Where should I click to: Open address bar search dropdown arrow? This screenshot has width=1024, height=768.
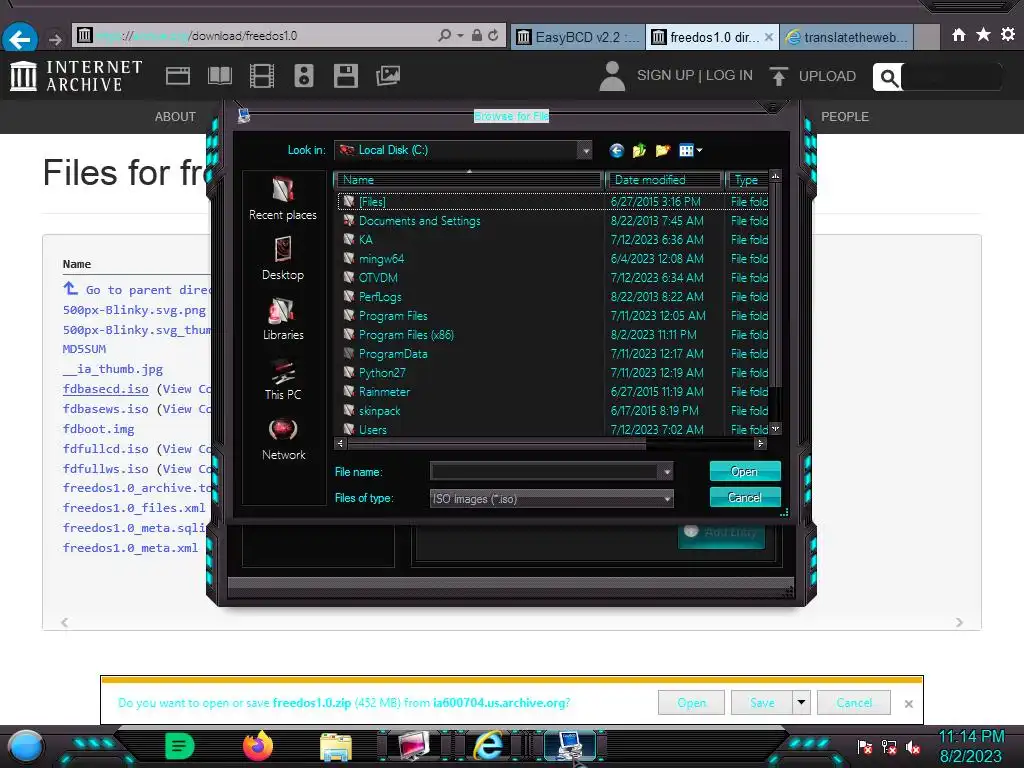click(x=460, y=35)
